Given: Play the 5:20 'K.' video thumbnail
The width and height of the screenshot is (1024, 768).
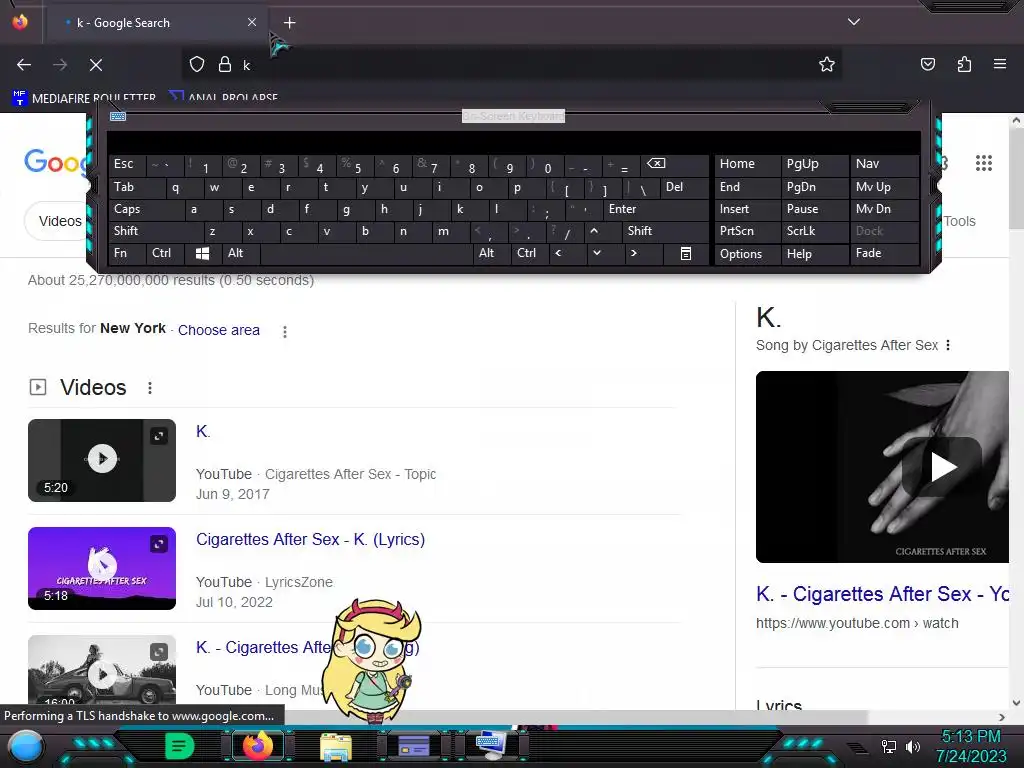Looking at the screenshot, I should point(102,460).
